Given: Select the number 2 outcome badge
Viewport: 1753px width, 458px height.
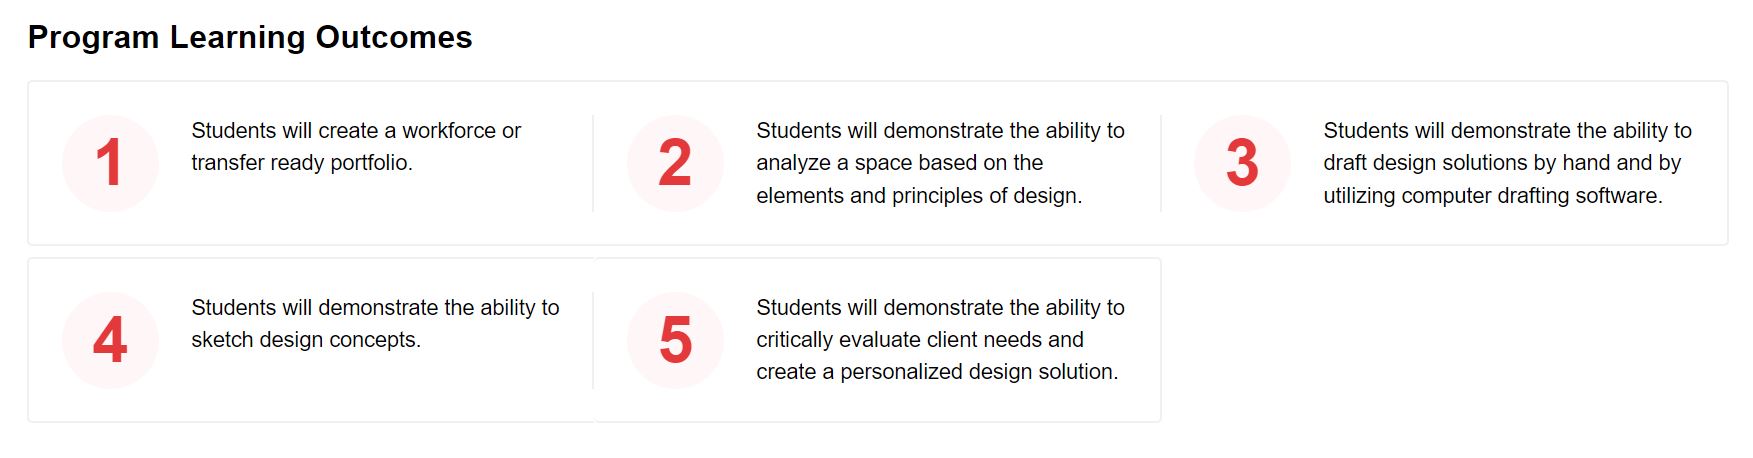Looking at the screenshot, I should [x=675, y=163].
